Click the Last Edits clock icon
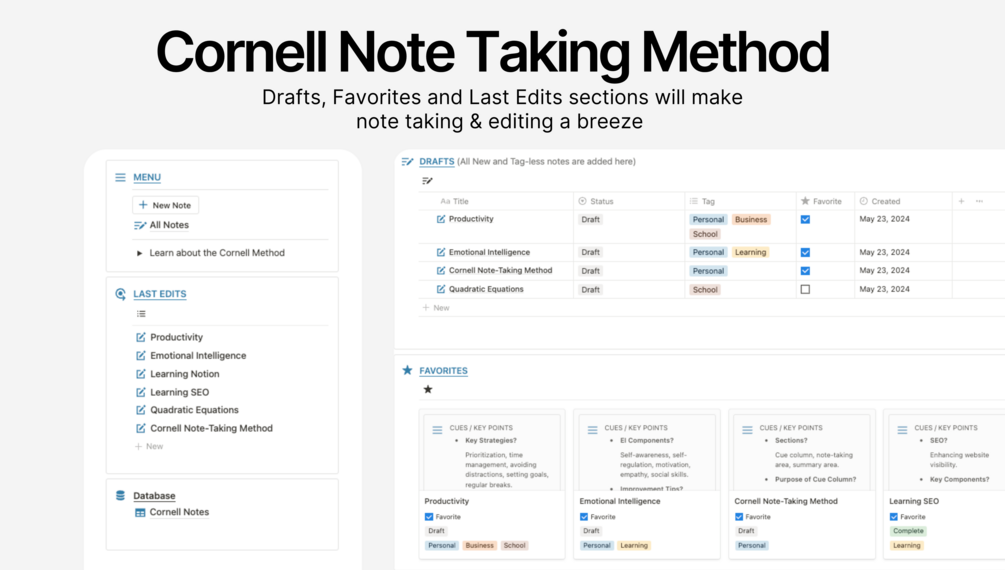1005x570 pixels. (120, 294)
